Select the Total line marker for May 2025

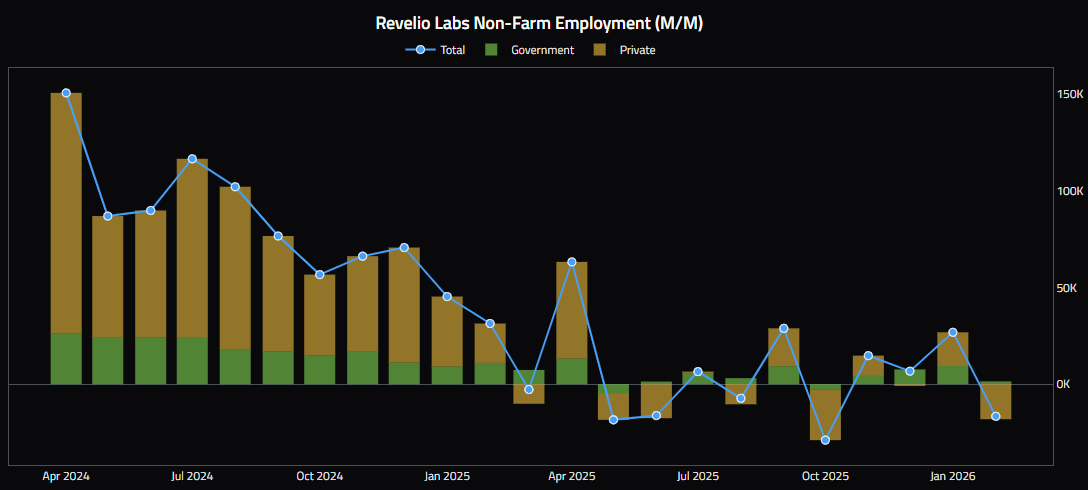(x=613, y=420)
